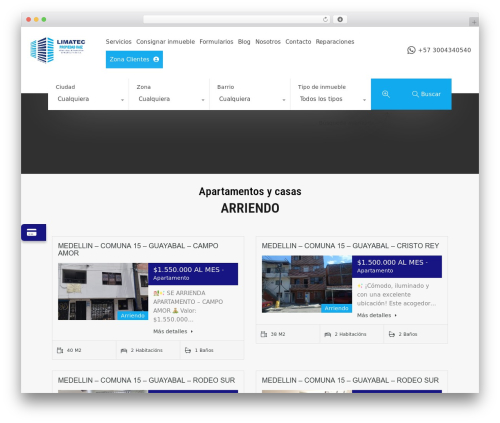Click the Cristo Rey property photo

[307, 284]
